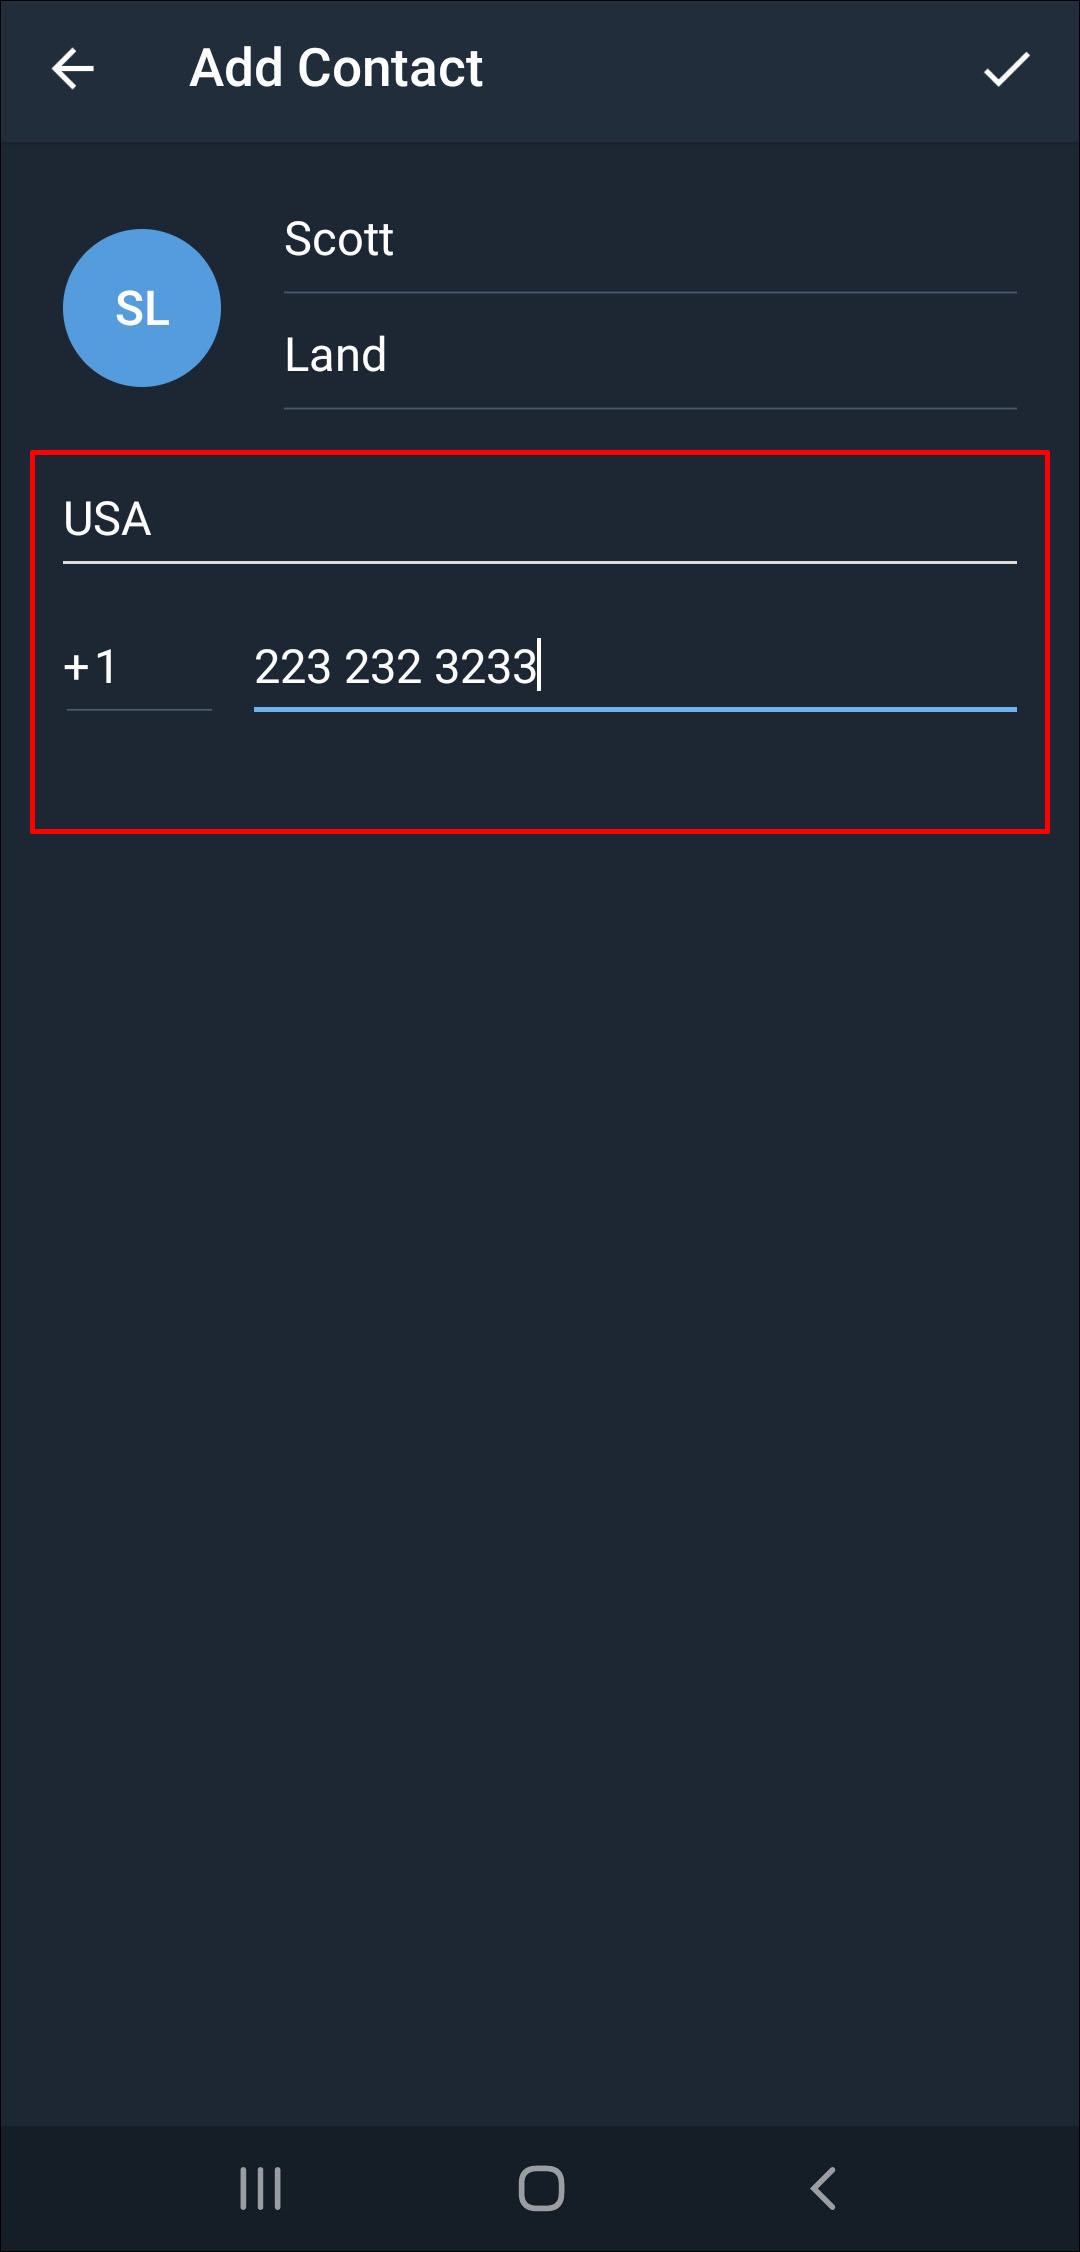
Task: Tap the Android back chevron in the navigation bar
Action: pyautogui.click(x=822, y=2188)
